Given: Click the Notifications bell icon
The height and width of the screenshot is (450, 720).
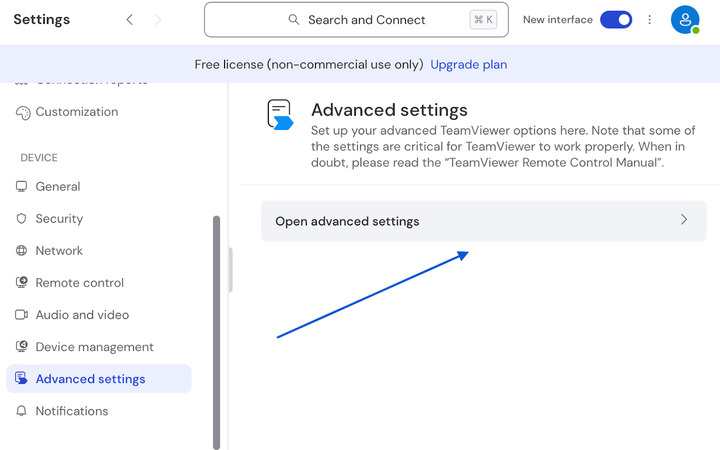Looking at the screenshot, I should tap(22, 411).
